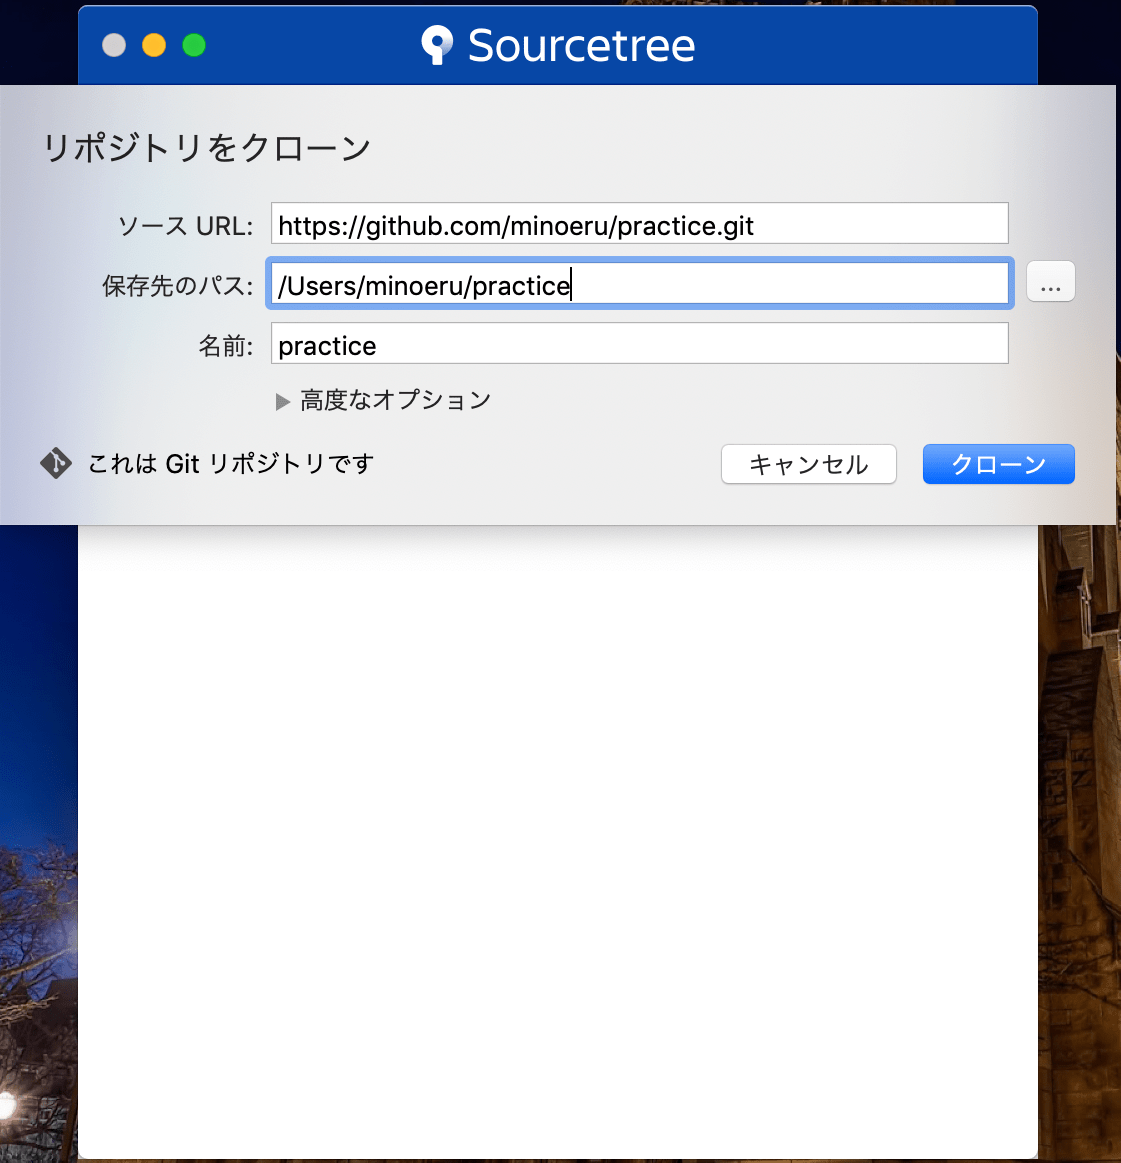Click inside the ソース URL field
The height and width of the screenshot is (1163, 1121).
coord(639,223)
